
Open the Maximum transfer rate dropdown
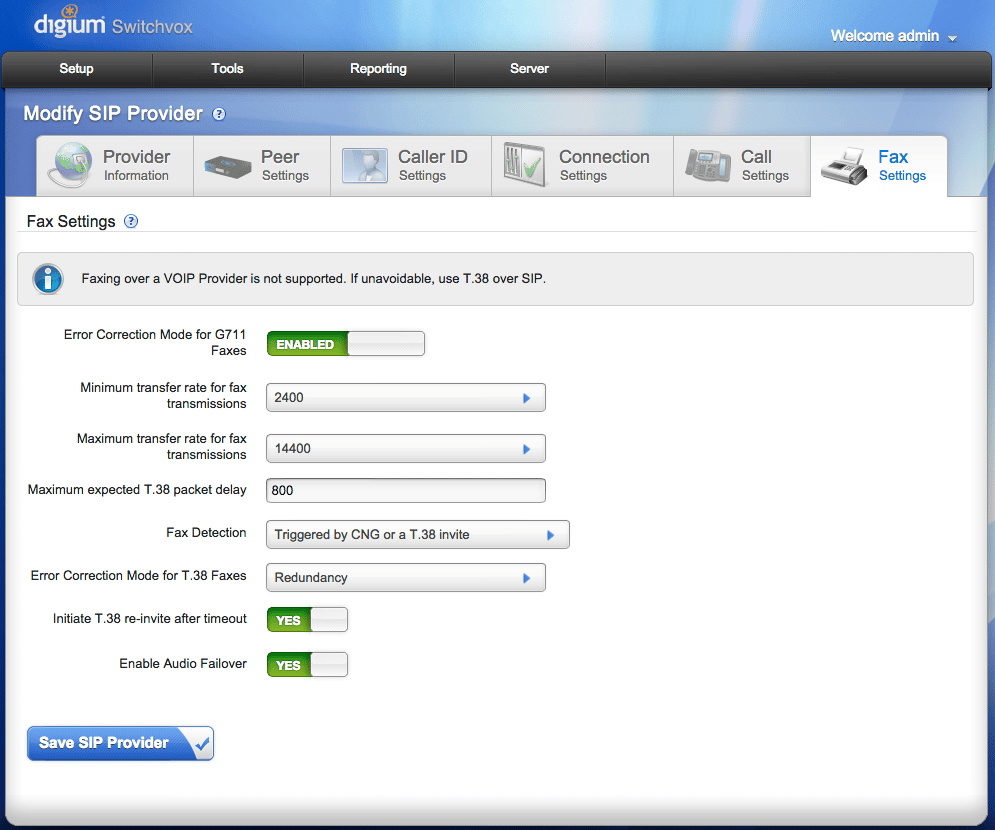click(405, 449)
